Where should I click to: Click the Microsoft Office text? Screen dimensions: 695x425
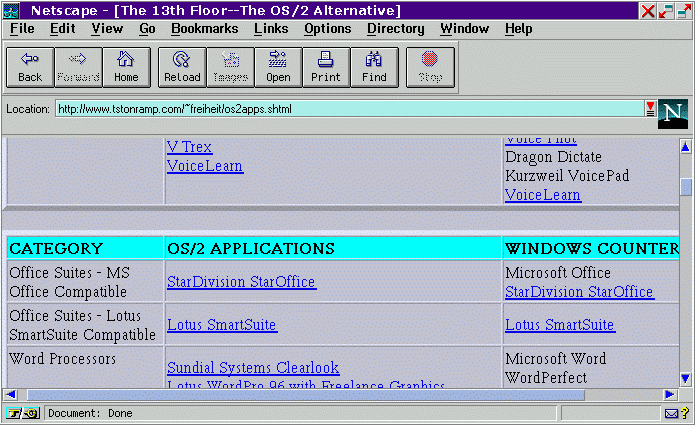pos(558,273)
